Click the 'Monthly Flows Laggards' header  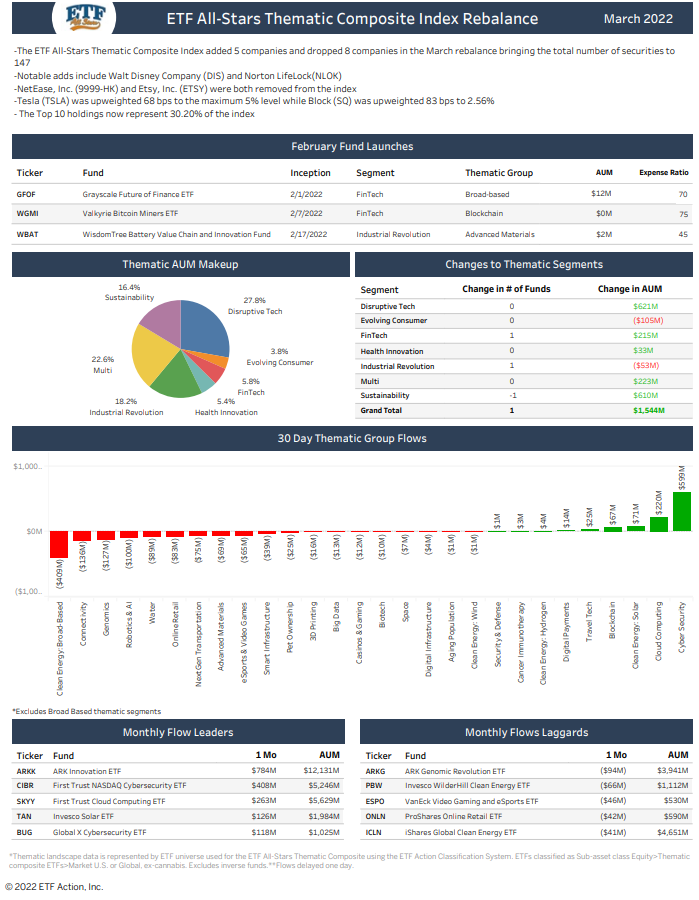click(526, 732)
